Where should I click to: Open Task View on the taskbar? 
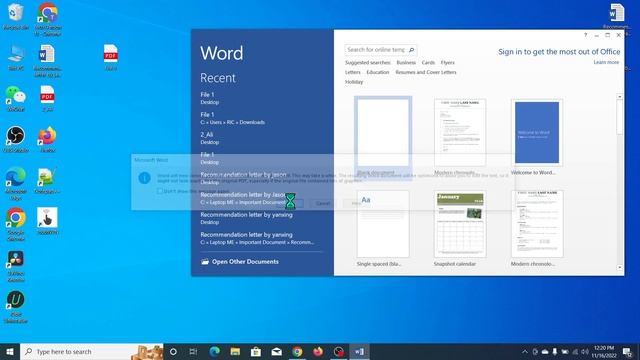(x=193, y=351)
